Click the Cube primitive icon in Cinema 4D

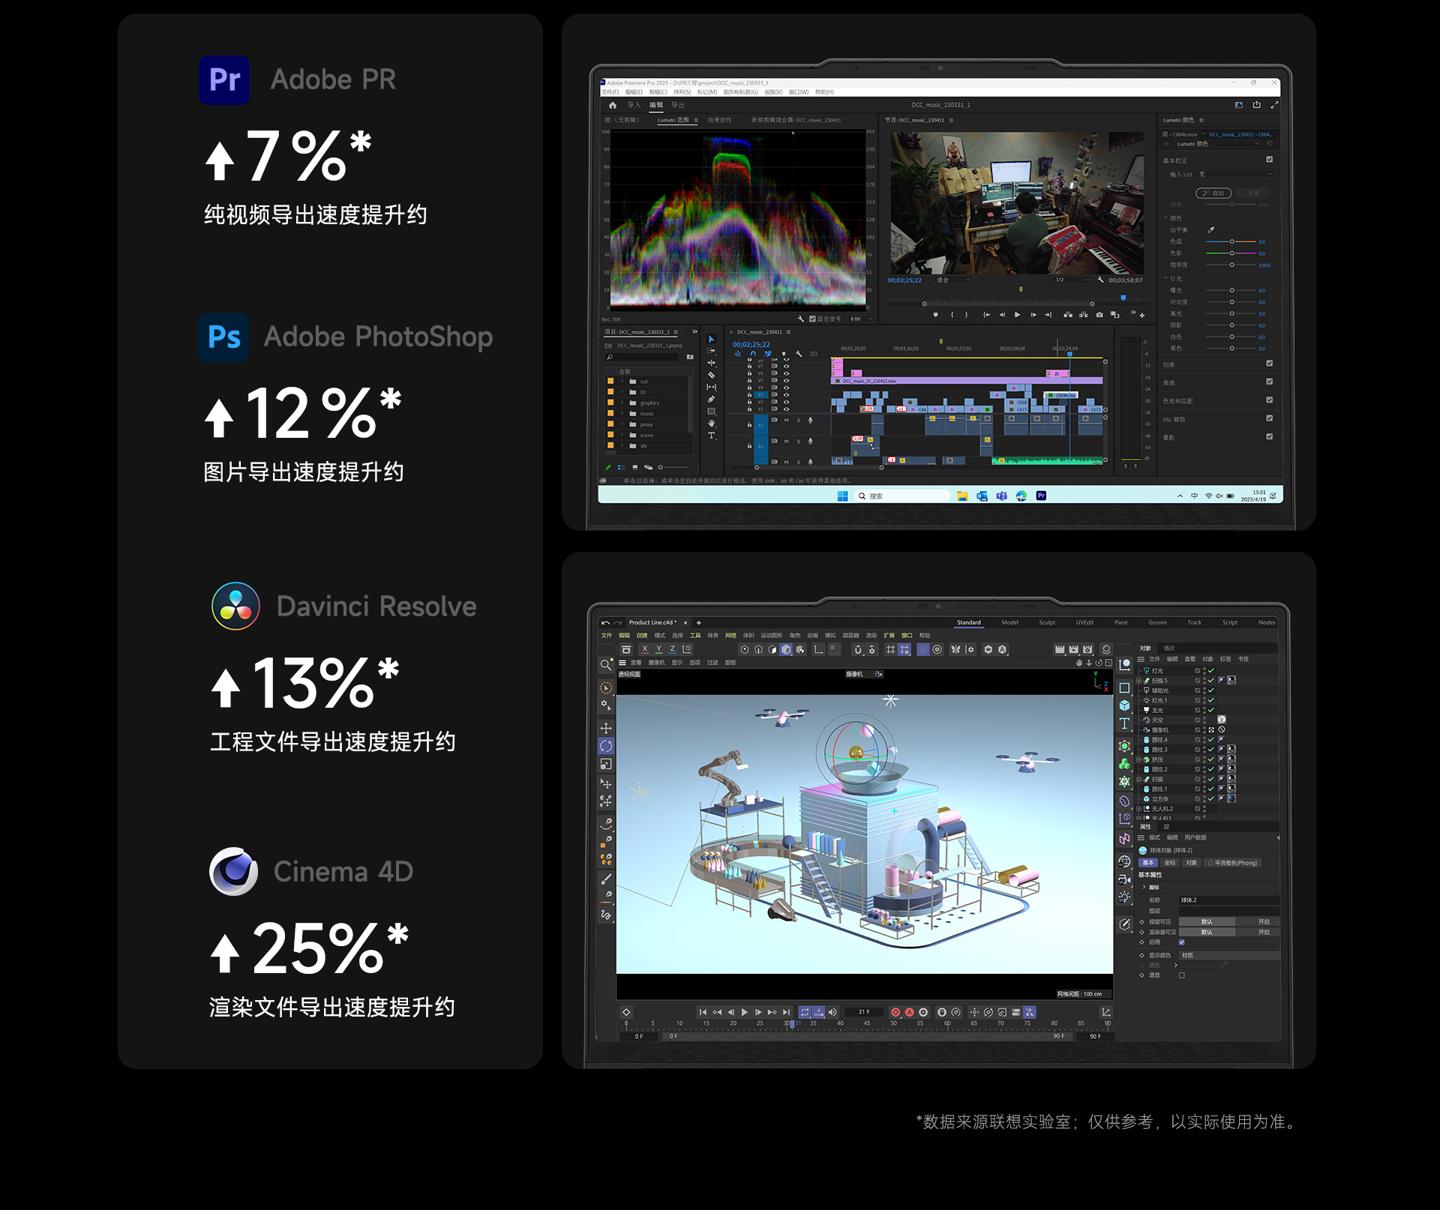click(1125, 705)
